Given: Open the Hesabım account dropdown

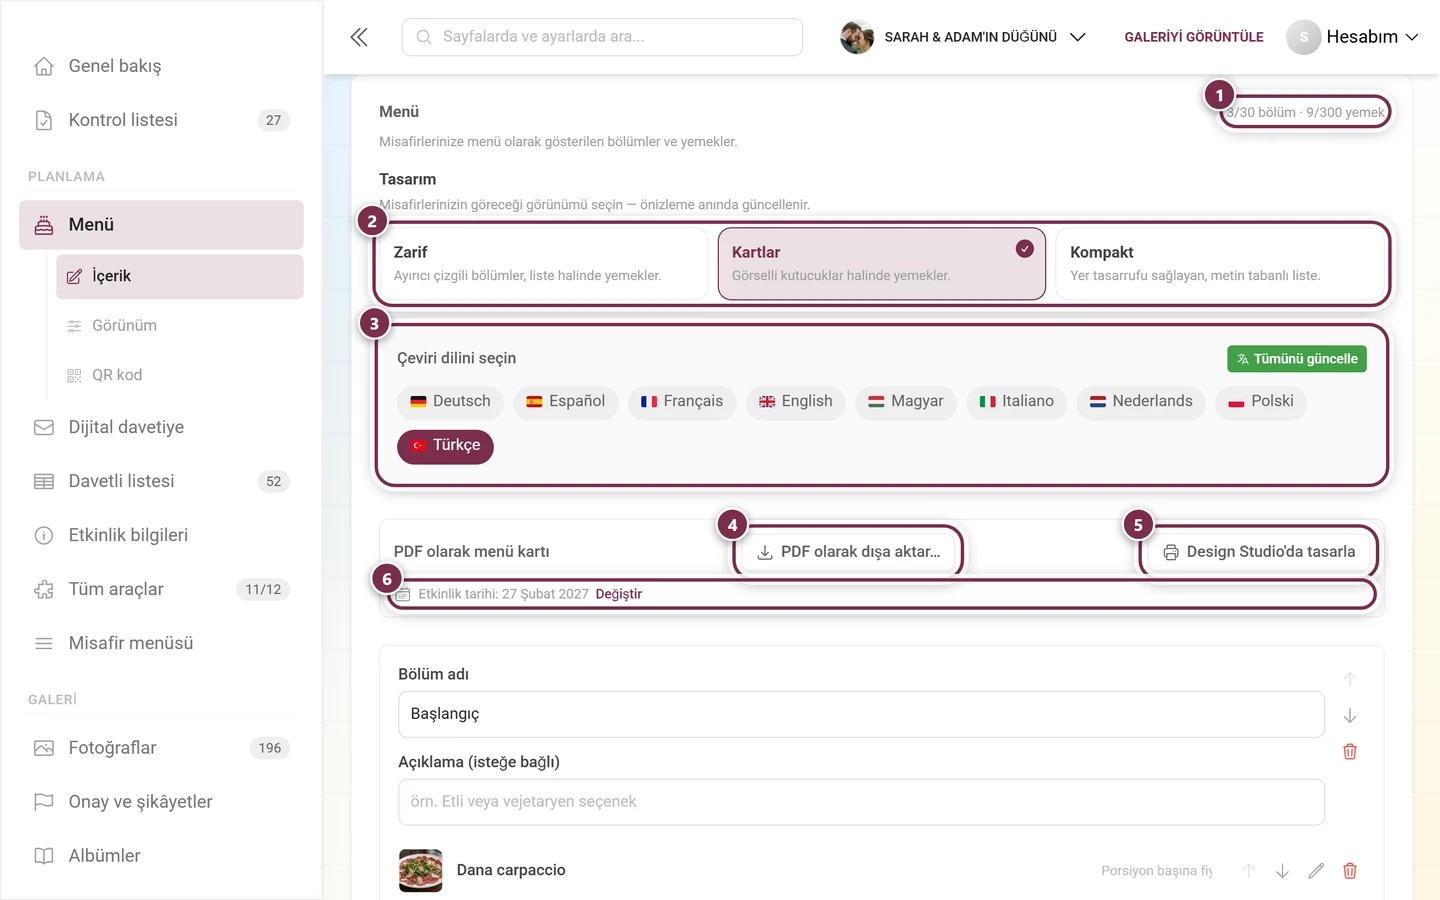Looking at the screenshot, I should pyautogui.click(x=1353, y=37).
